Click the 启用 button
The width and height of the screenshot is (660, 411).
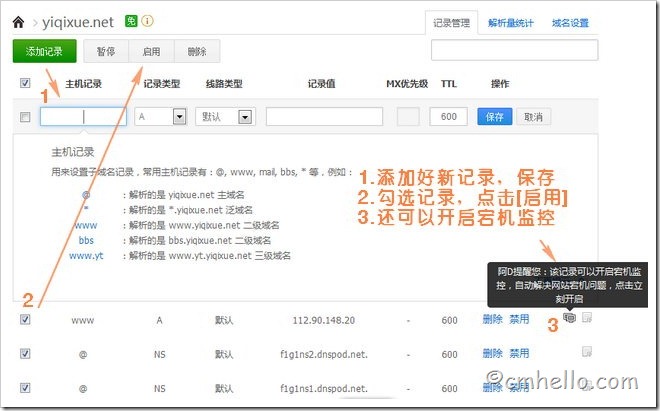(151, 51)
